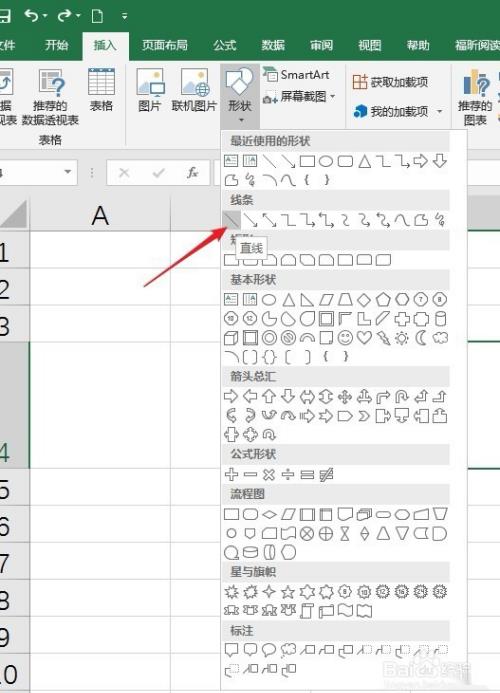500x693 pixels.
Task: Click the 获取加载项 button
Action: [390, 82]
